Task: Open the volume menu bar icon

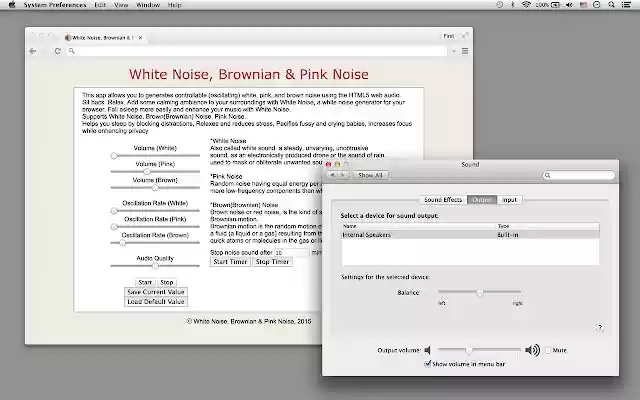Action: [x=569, y=5]
